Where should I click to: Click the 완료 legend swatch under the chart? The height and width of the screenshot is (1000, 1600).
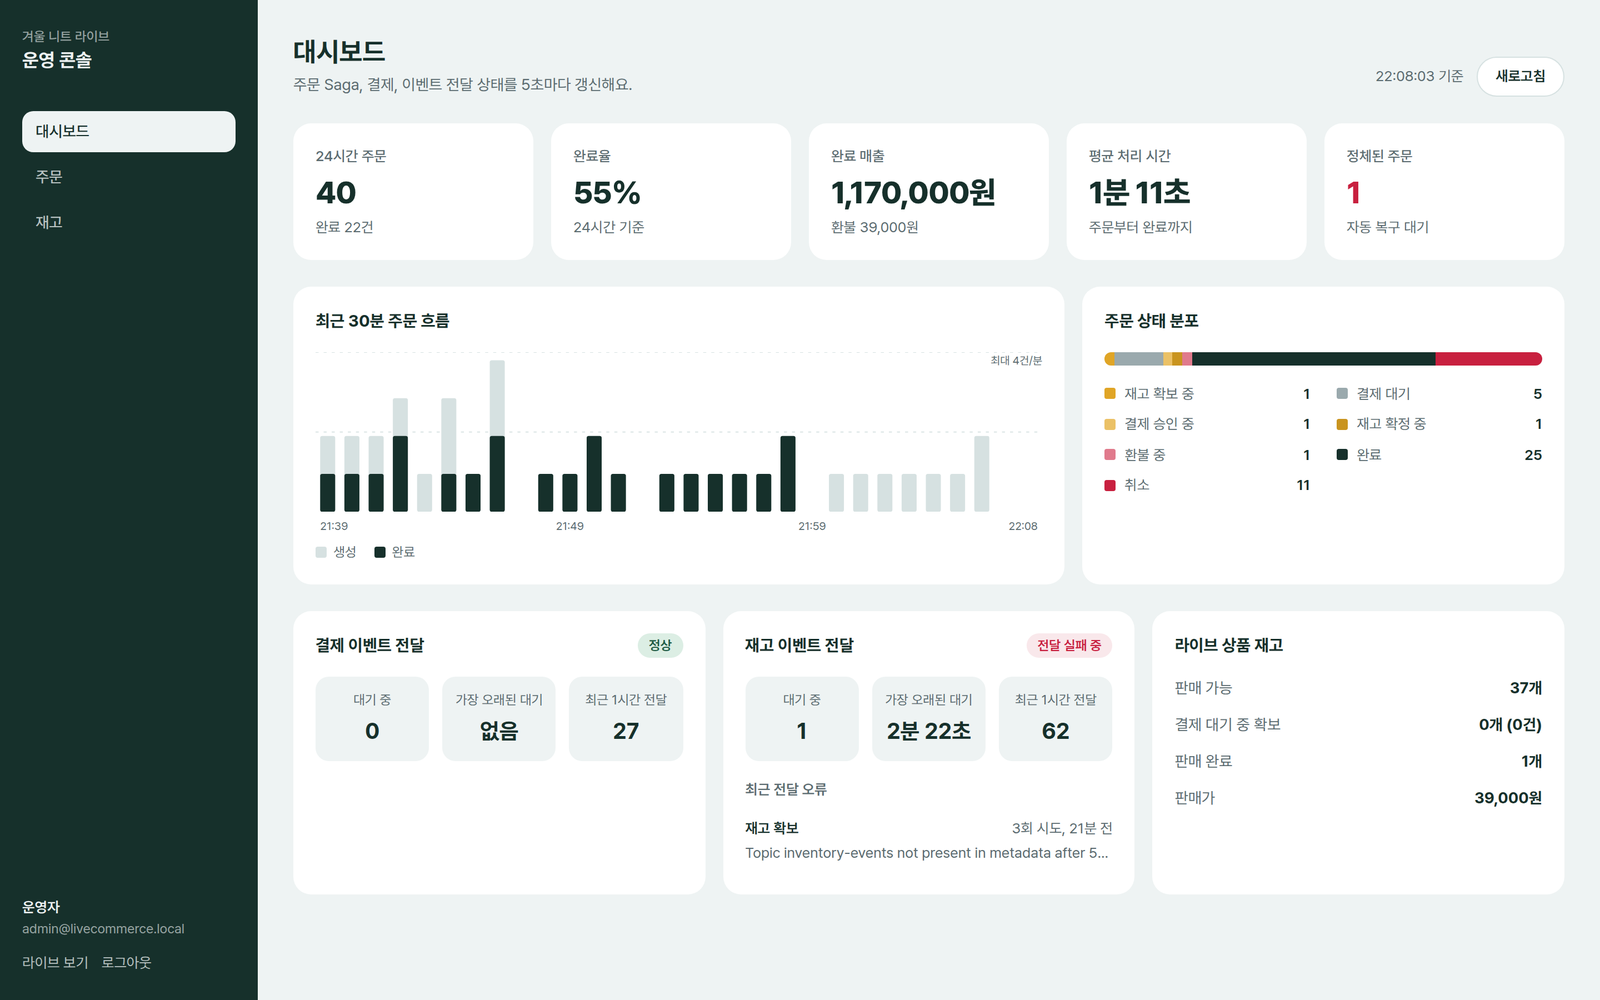tap(380, 552)
